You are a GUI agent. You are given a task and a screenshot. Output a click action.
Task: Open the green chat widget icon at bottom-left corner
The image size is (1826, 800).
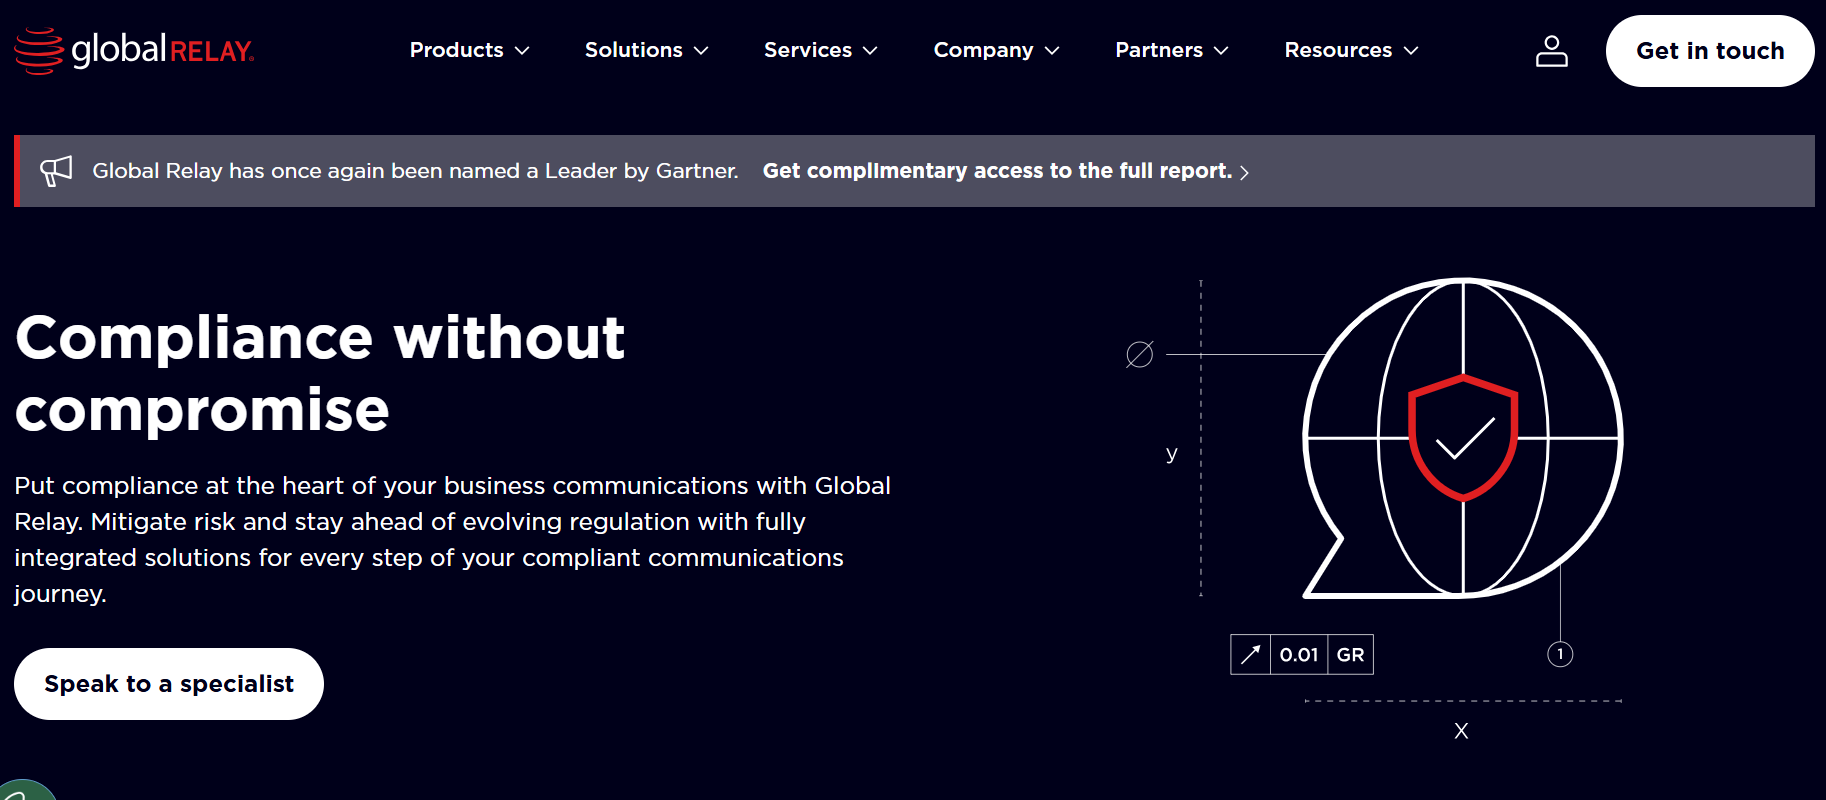[x=25, y=790]
